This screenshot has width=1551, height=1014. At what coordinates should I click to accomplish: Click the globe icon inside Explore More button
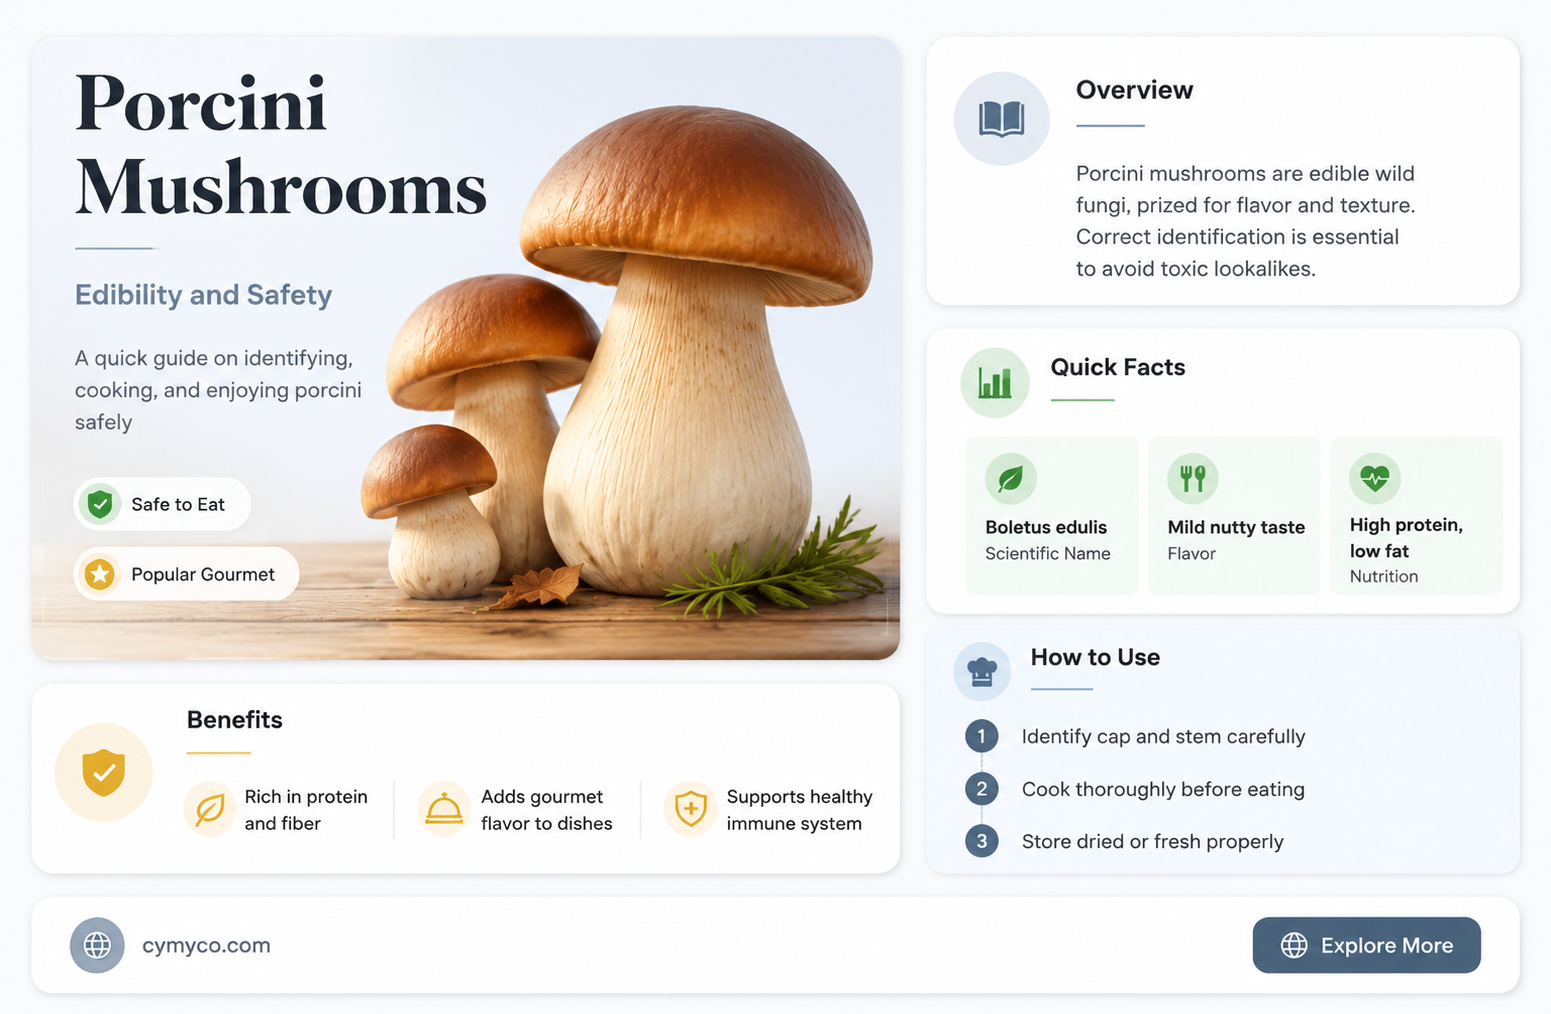coord(1294,945)
